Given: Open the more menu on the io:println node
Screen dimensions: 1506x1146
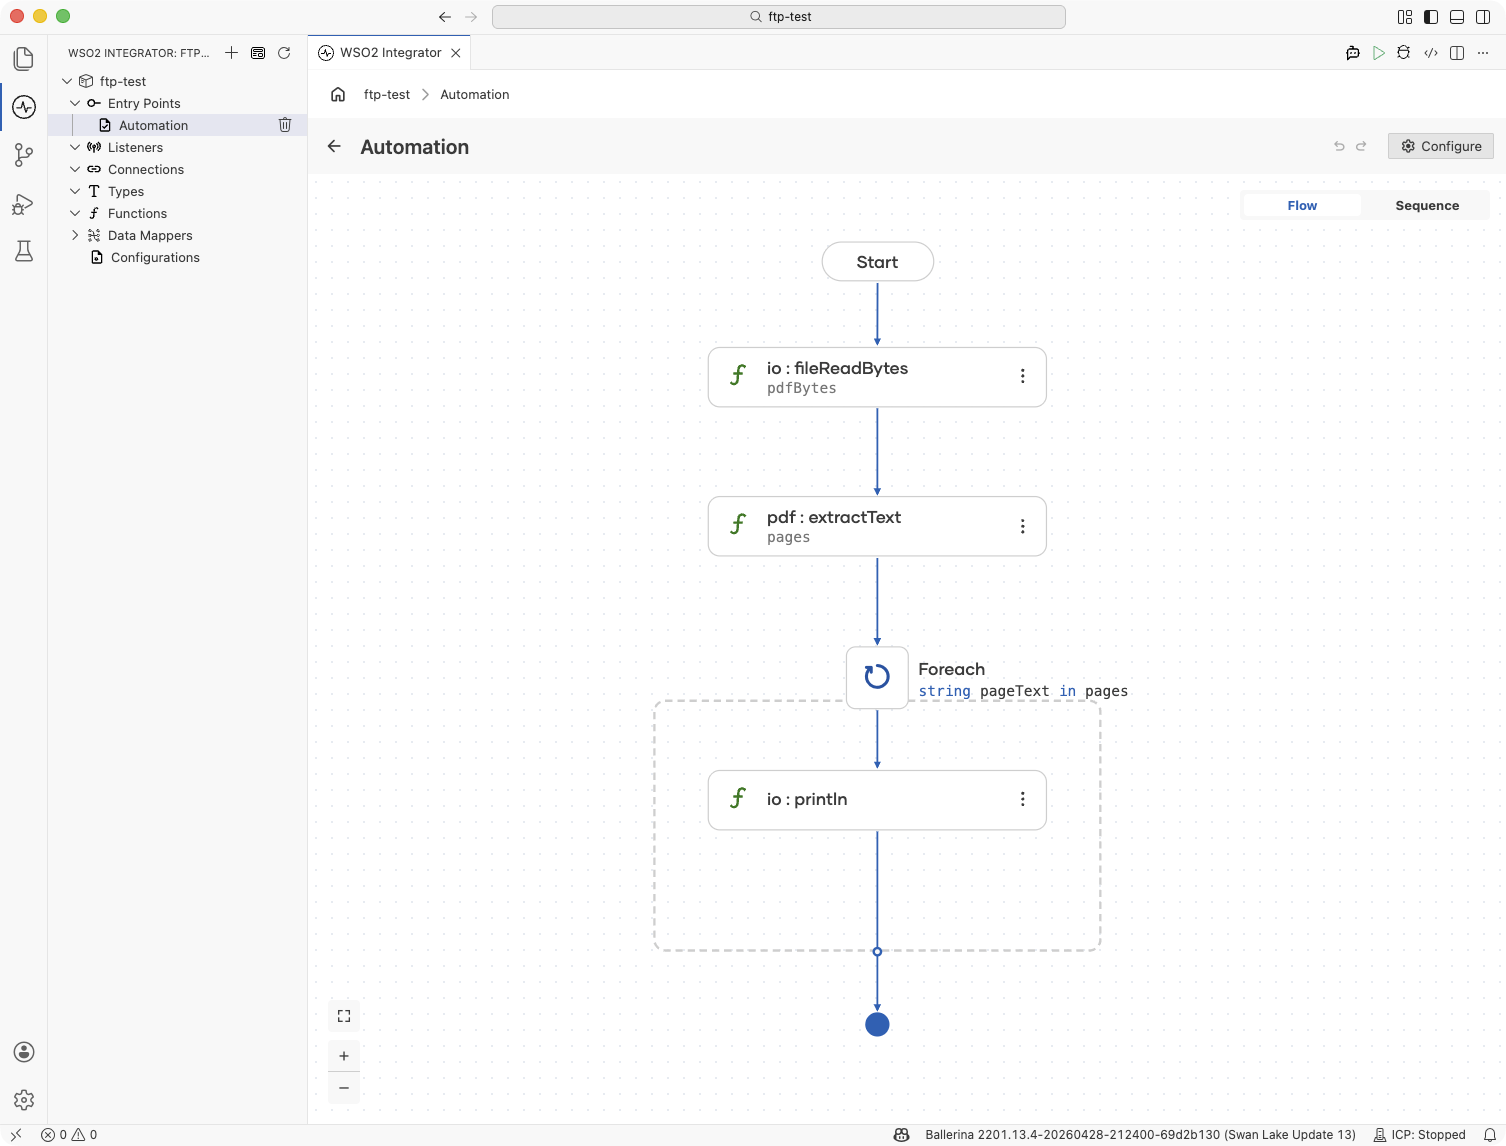Looking at the screenshot, I should click(1022, 799).
